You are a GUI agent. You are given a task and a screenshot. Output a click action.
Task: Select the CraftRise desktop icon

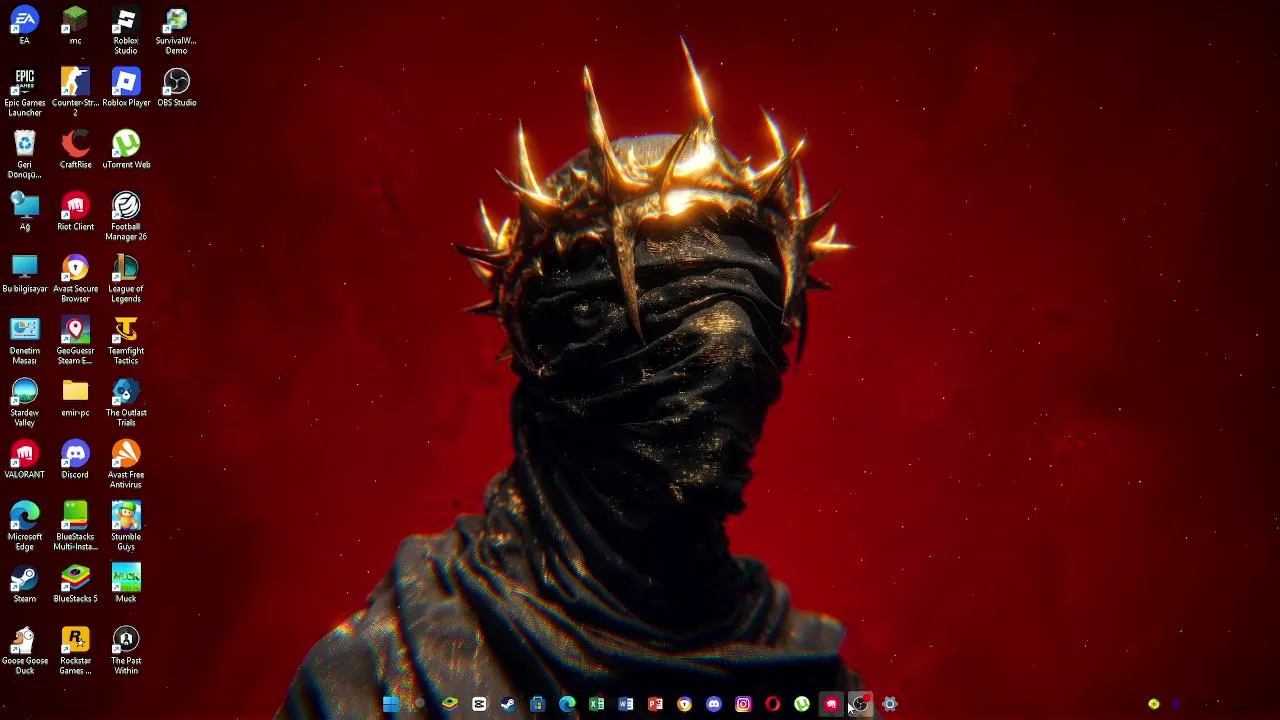click(x=75, y=151)
